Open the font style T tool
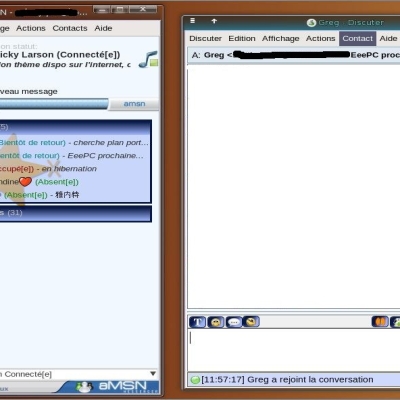Image resolution: width=400 pixels, height=400 pixels. [197, 322]
